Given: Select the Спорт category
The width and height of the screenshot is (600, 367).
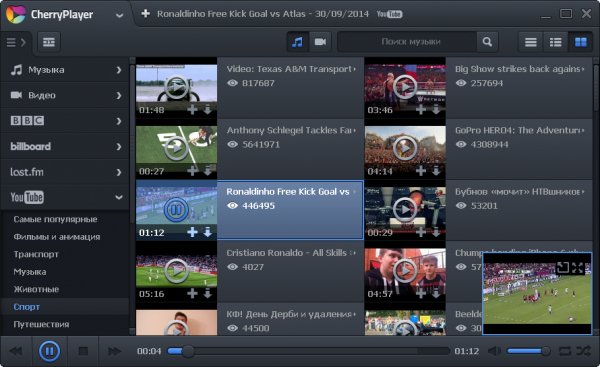Looking at the screenshot, I should click(x=26, y=307).
